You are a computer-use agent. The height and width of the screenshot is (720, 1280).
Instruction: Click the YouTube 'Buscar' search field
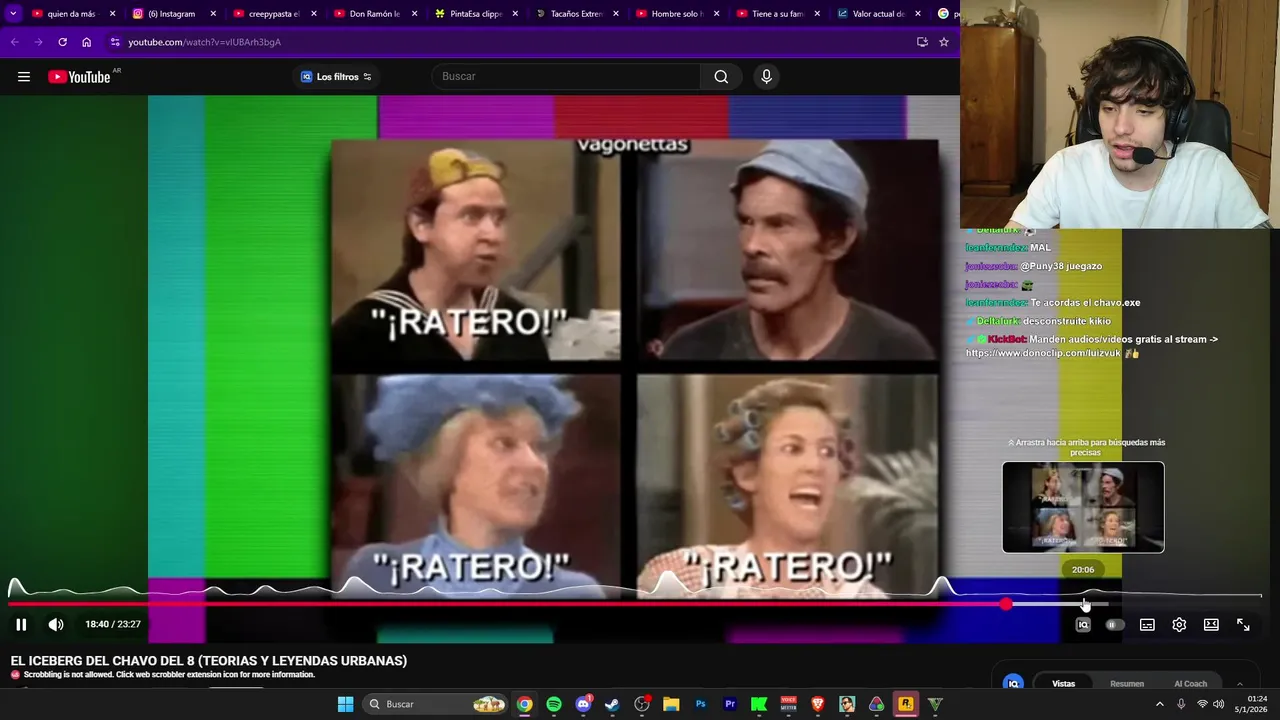click(x=566, y=77)
